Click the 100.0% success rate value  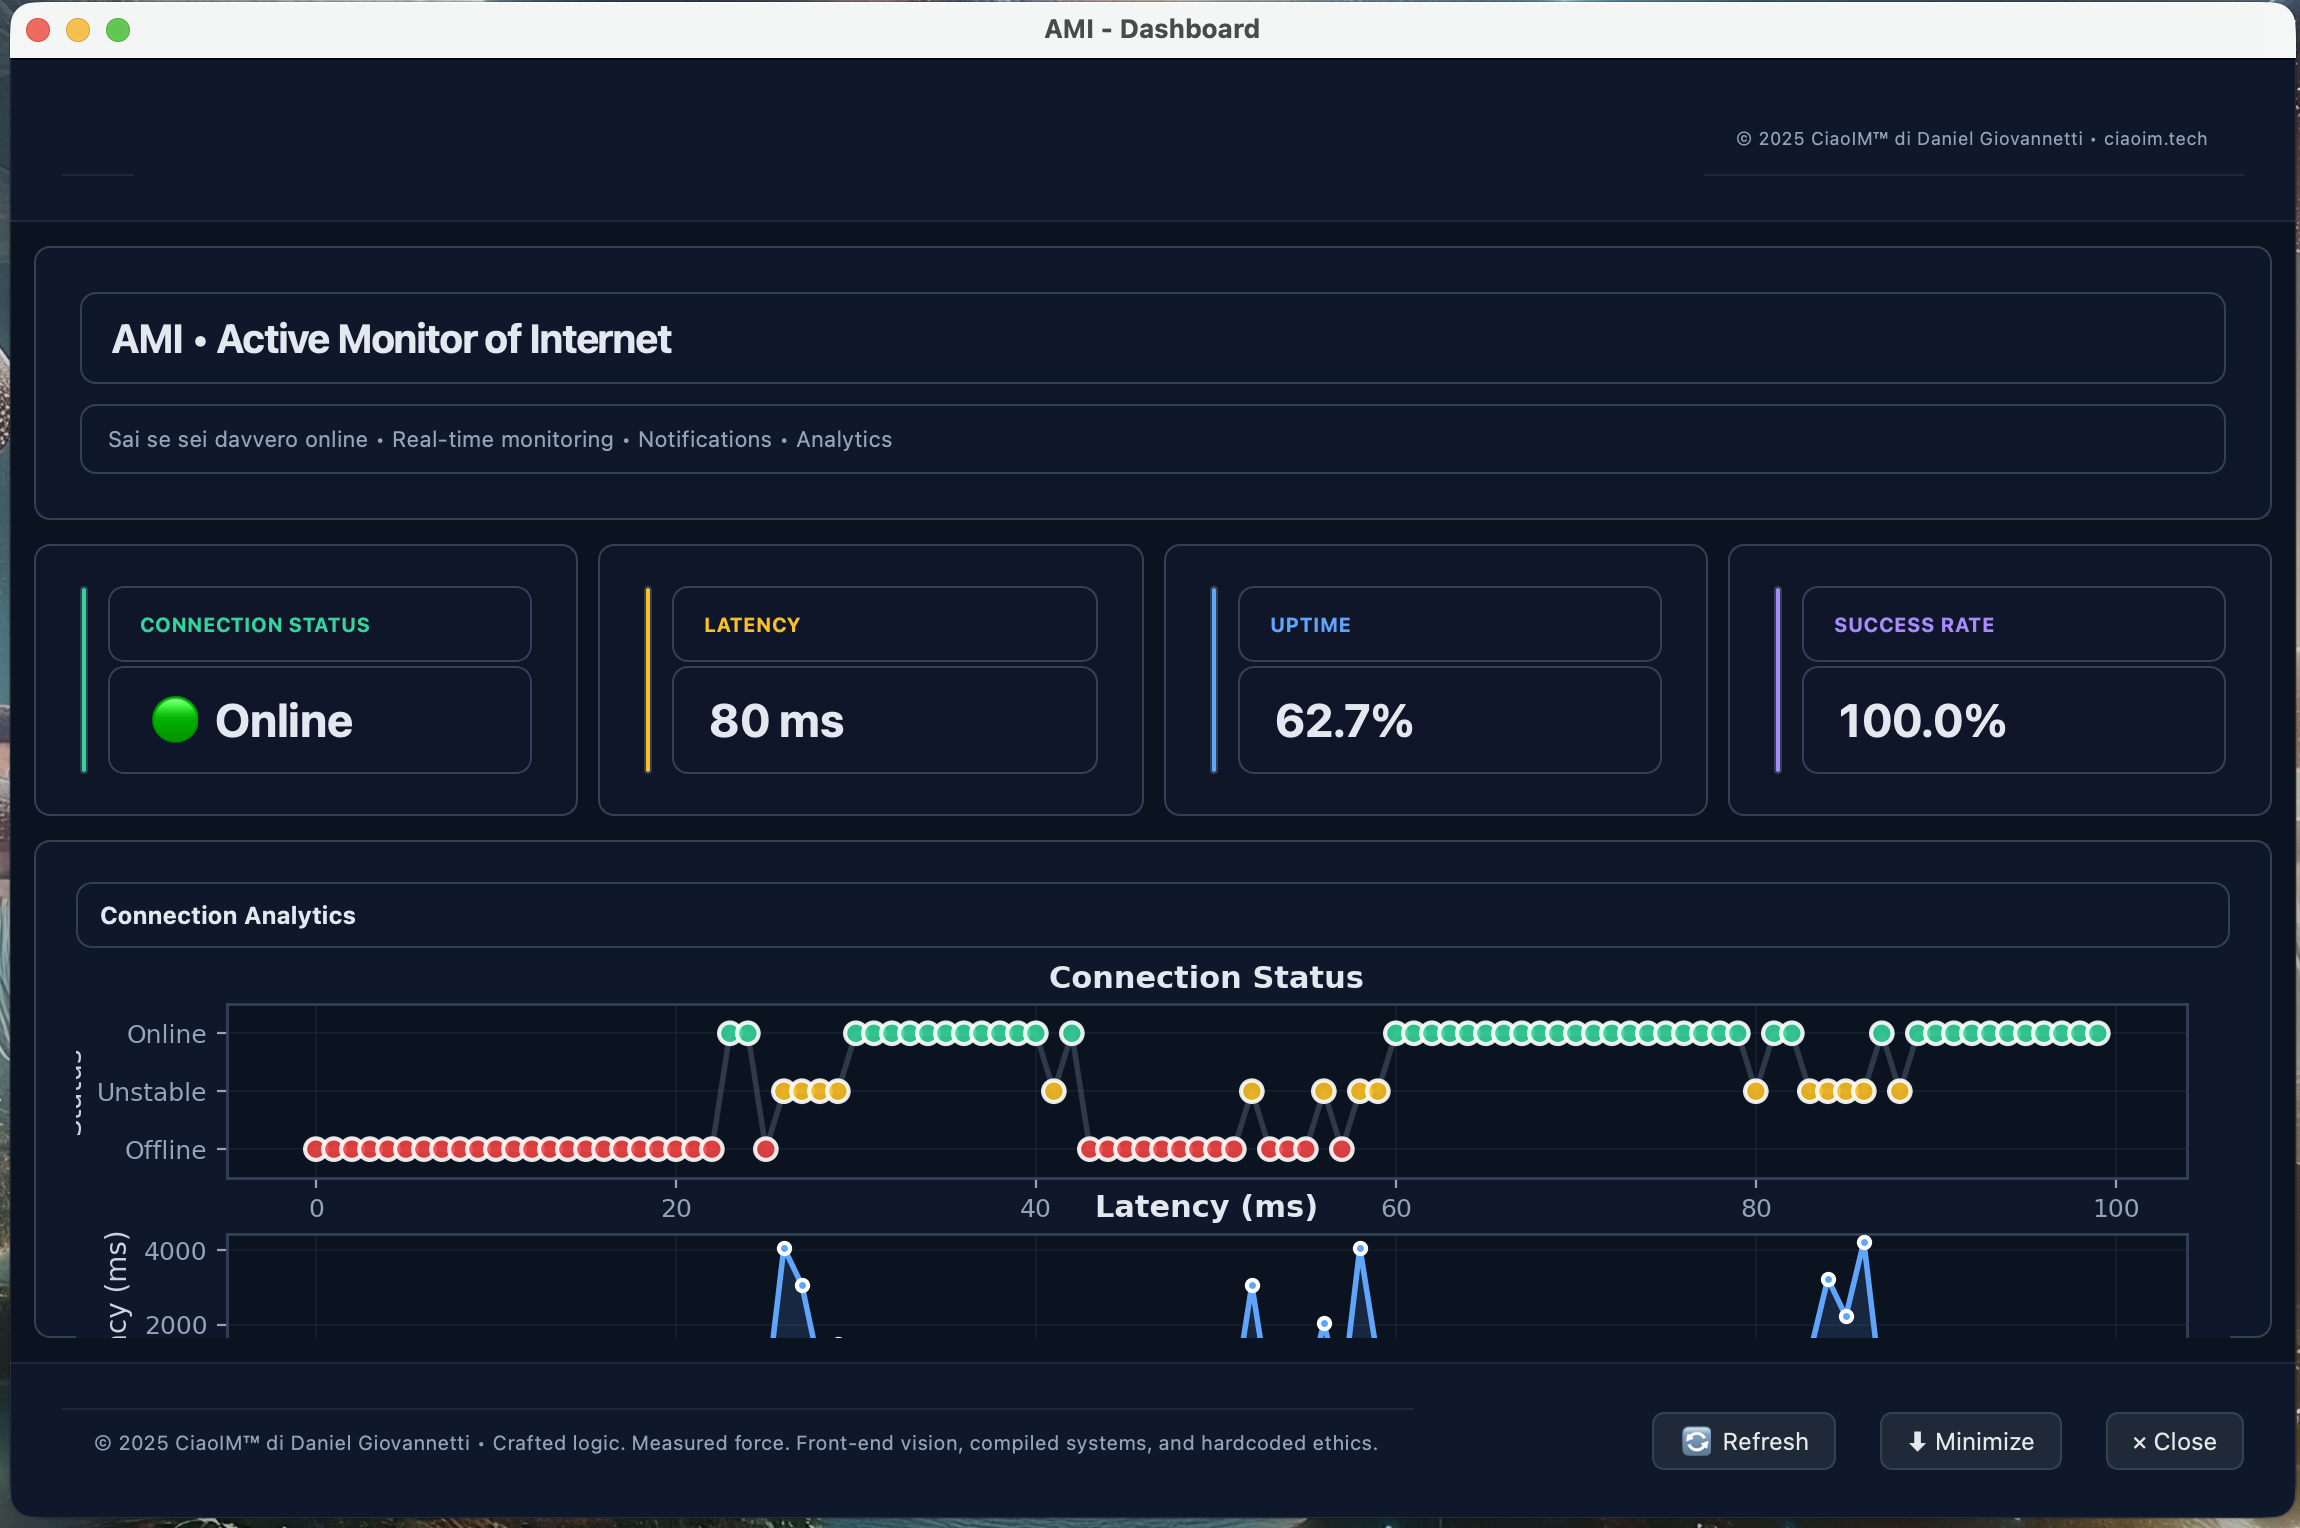click(1921, 721)
